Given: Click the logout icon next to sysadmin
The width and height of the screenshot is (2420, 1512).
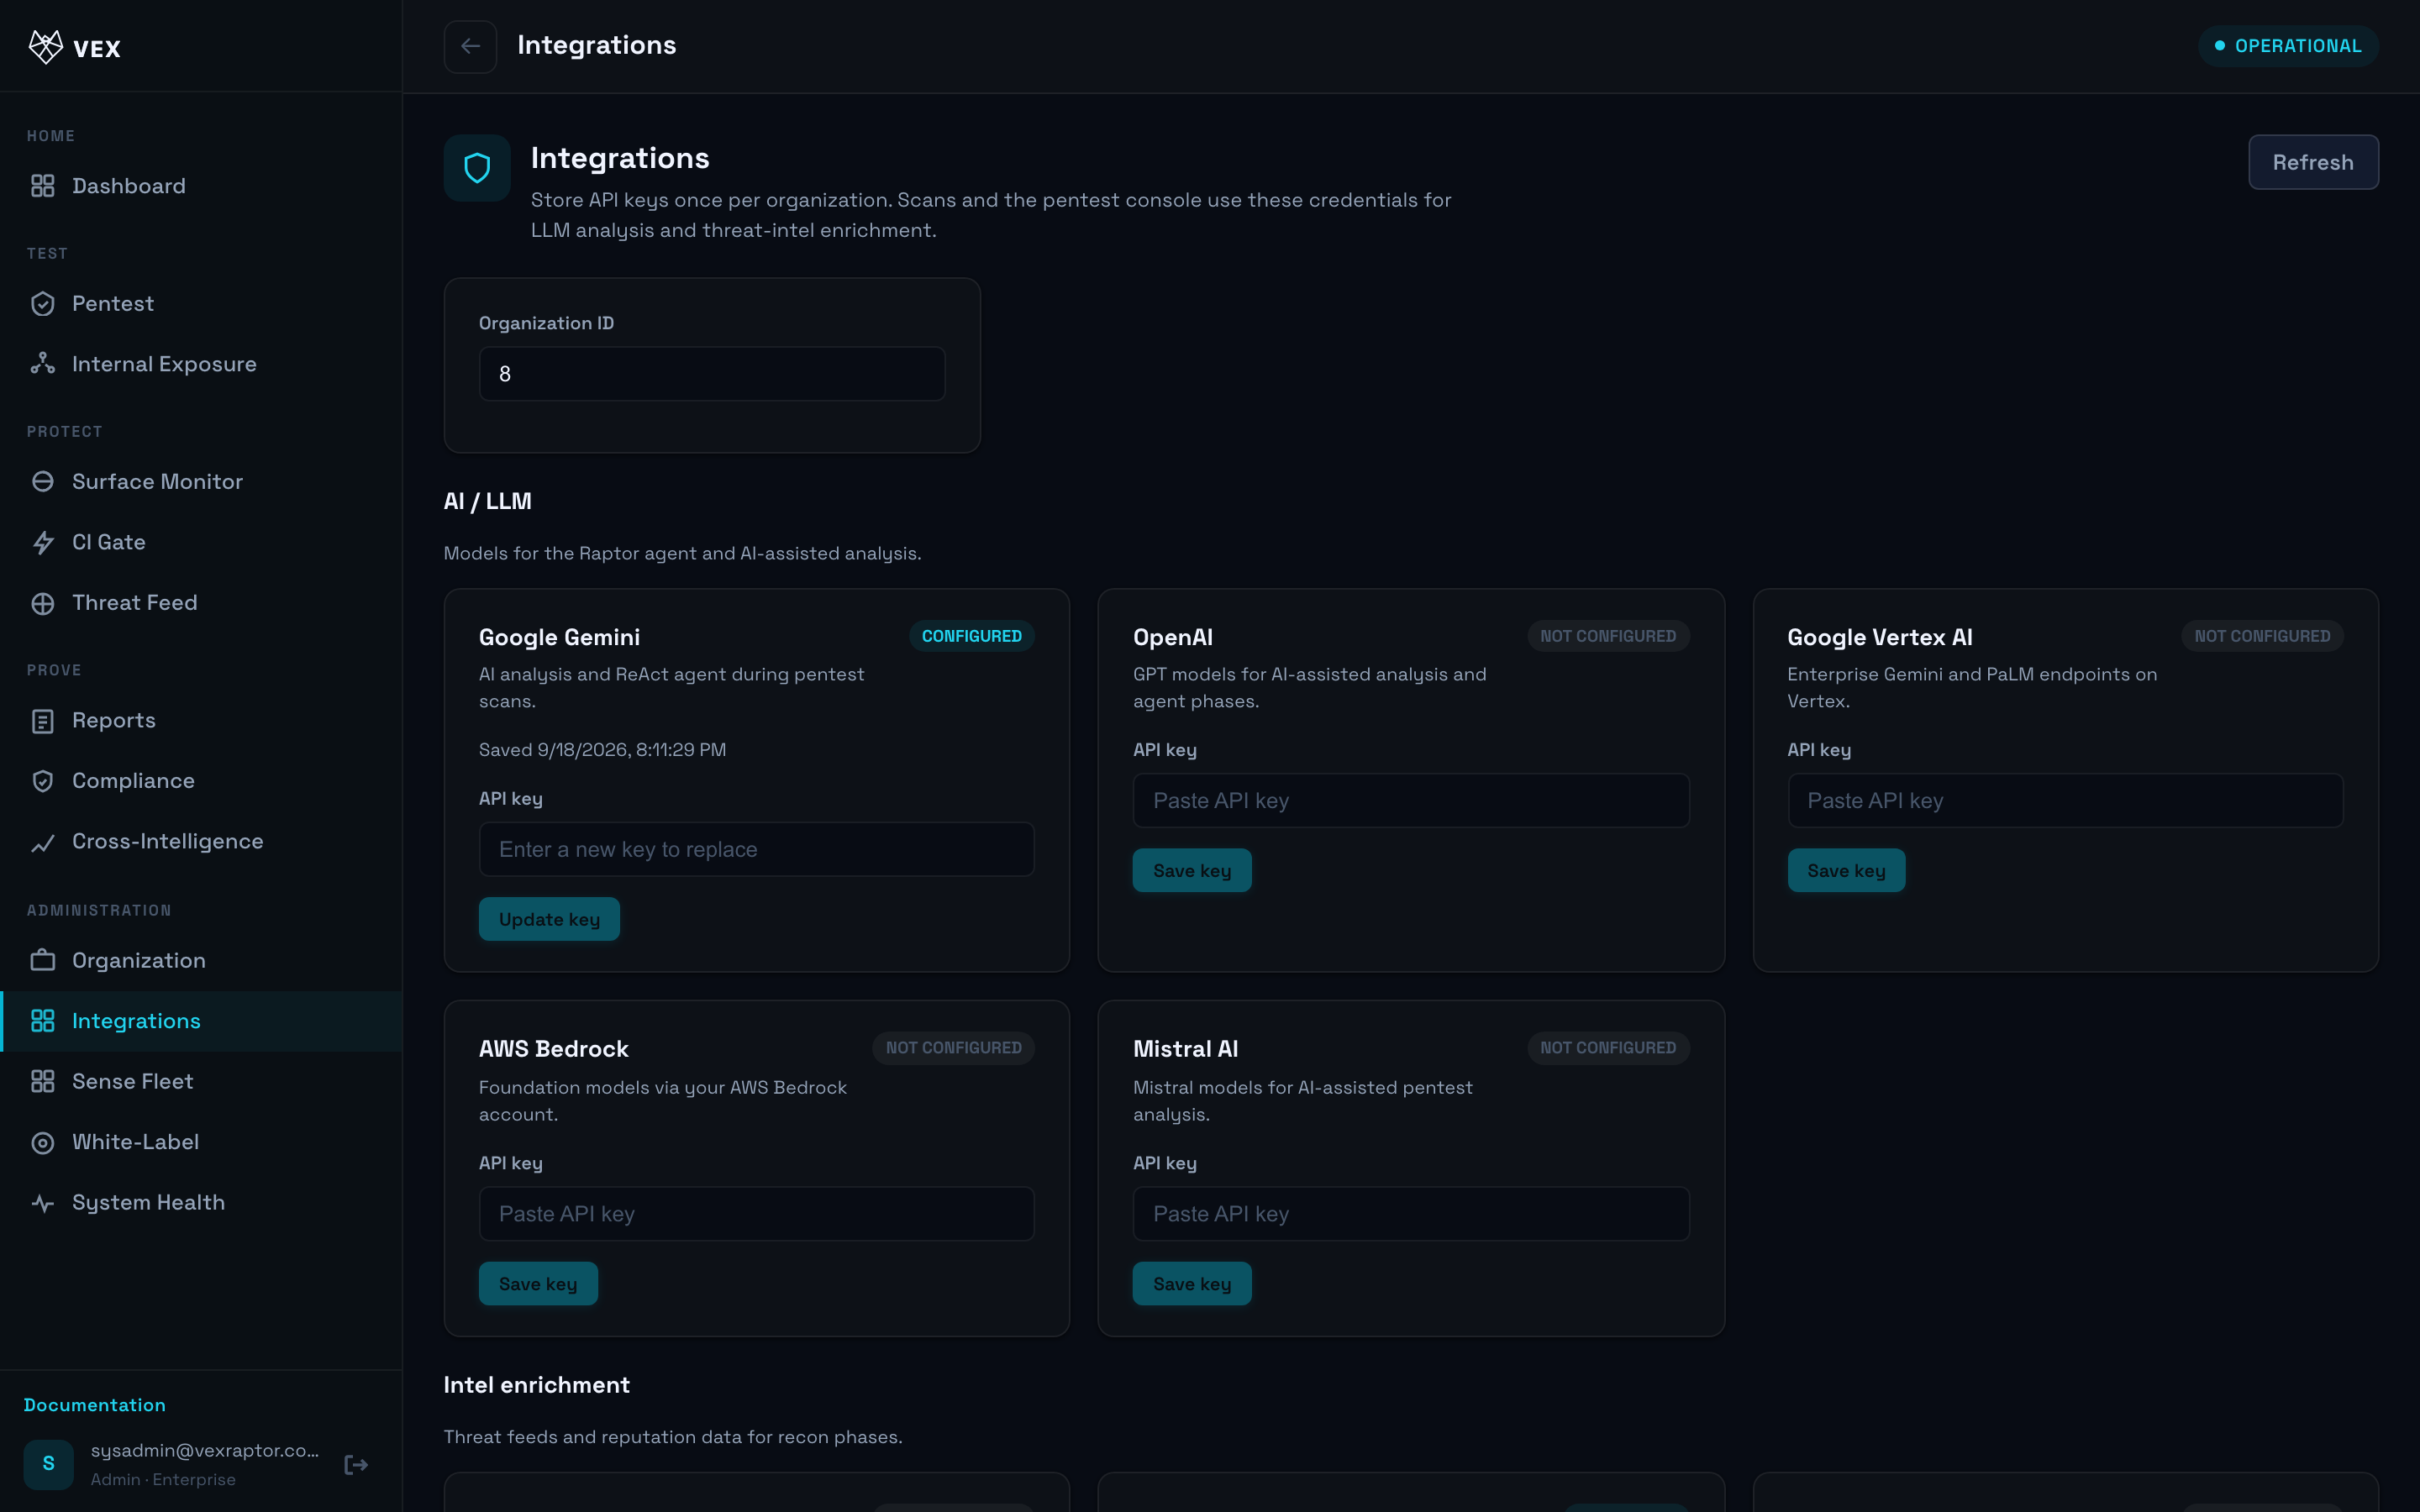Looking at the screenshot, I should 356,1465.
